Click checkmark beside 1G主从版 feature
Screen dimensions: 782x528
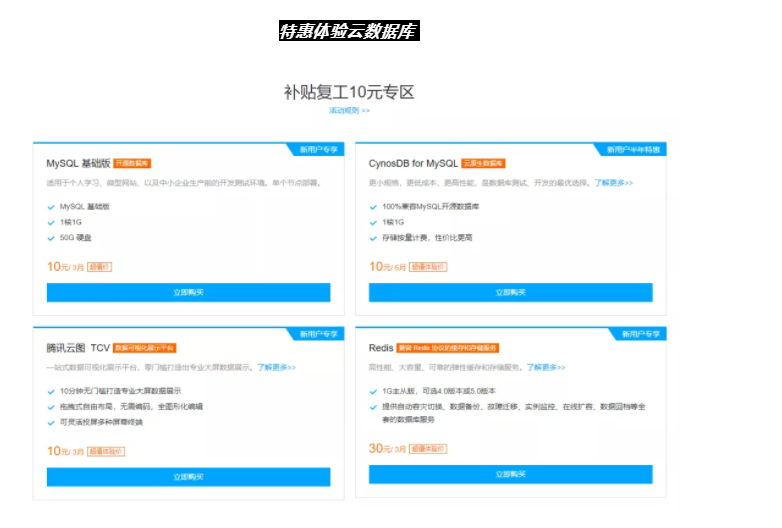(373, 391)
